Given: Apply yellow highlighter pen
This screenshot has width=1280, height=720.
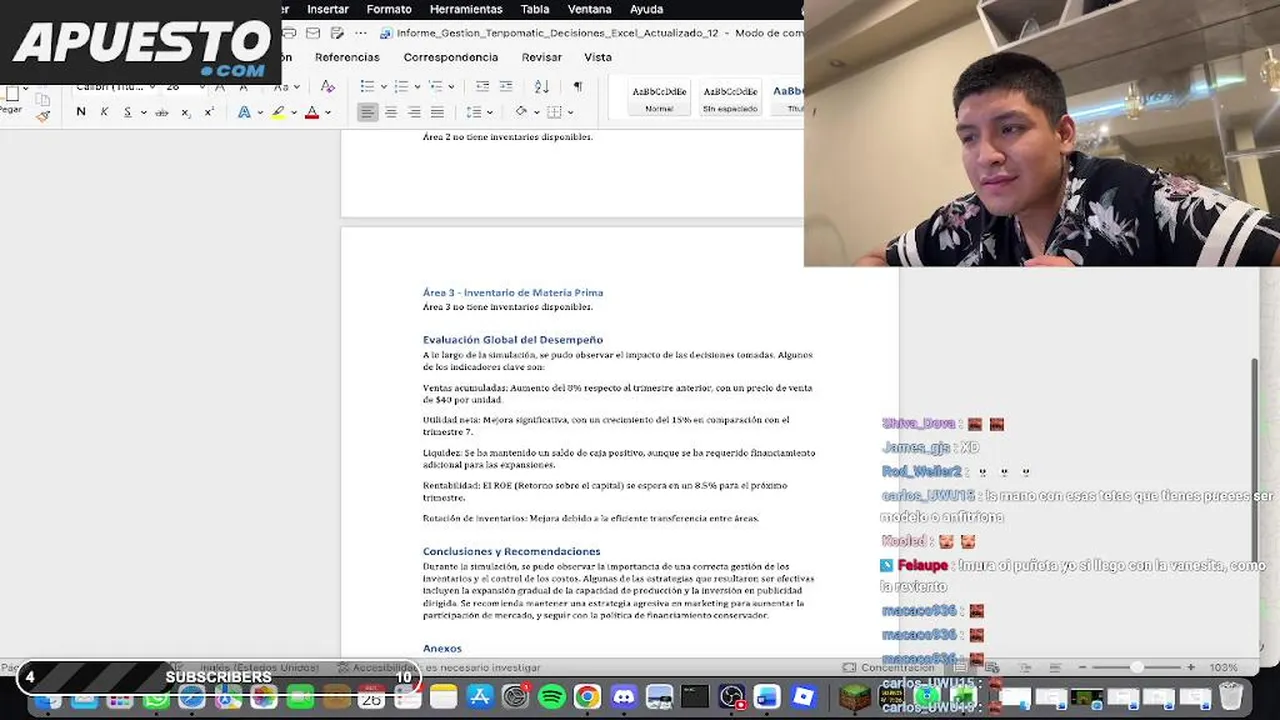Looking at the screenshot, I should point(278,112).
